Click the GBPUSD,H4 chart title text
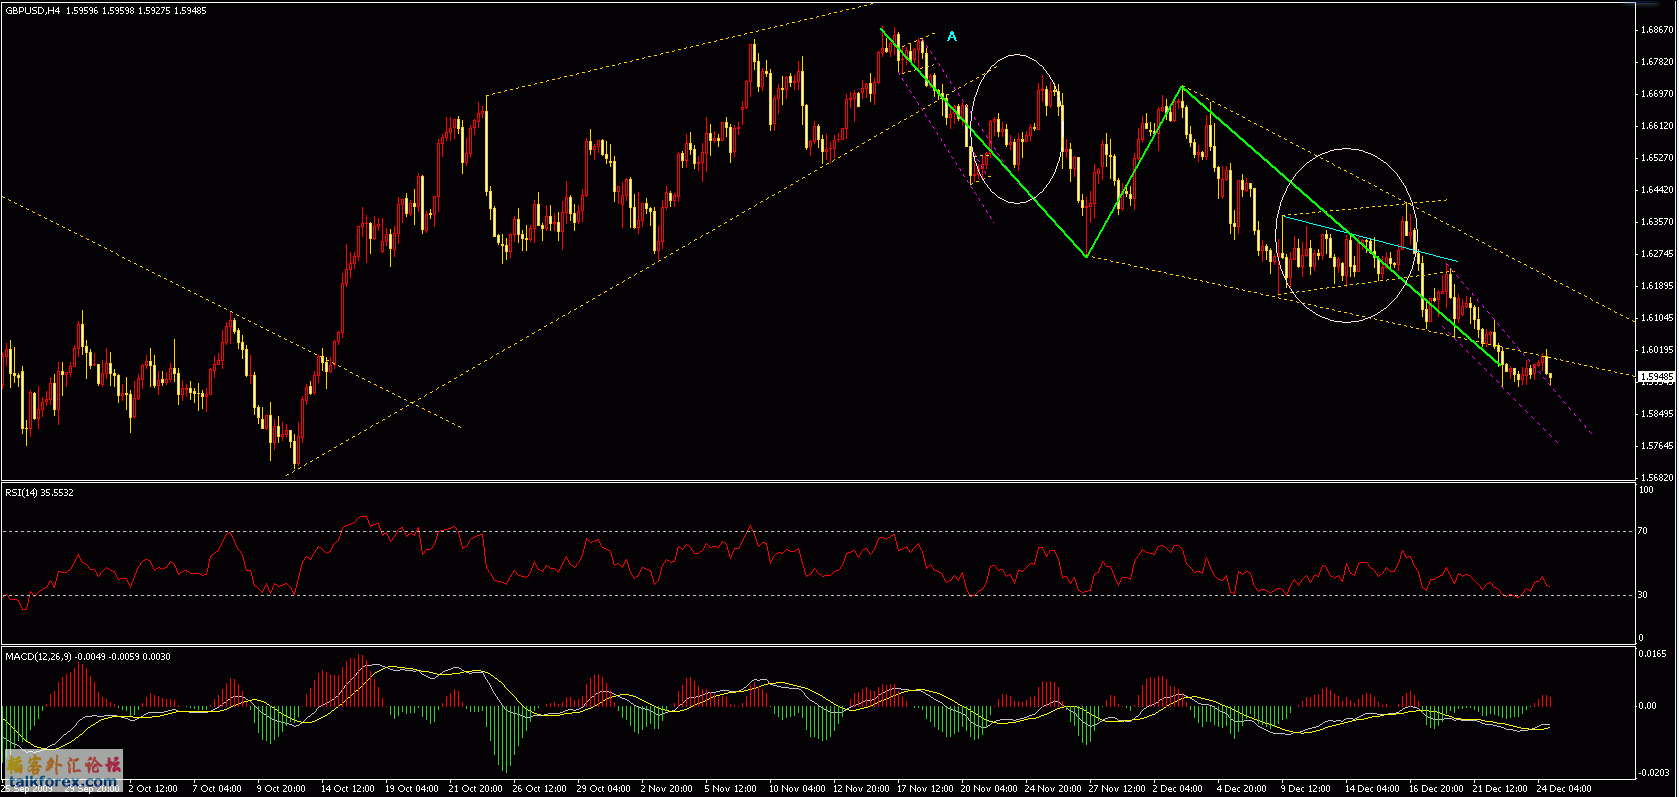The height and width of the screenshot is (797, 1679). [x=31, y=10]
